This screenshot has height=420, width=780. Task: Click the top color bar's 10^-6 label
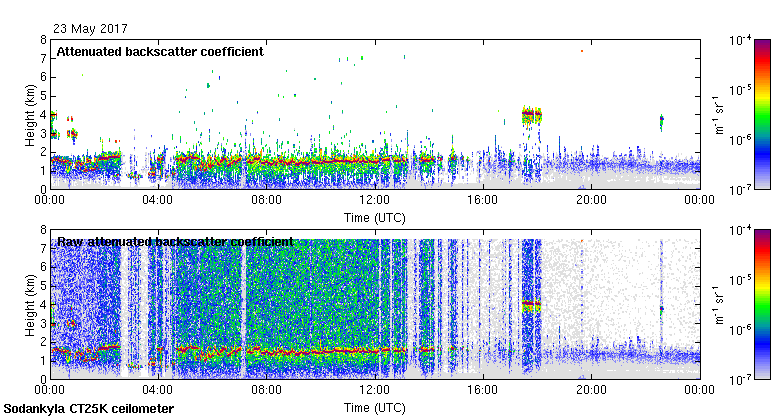click(740, 140)
